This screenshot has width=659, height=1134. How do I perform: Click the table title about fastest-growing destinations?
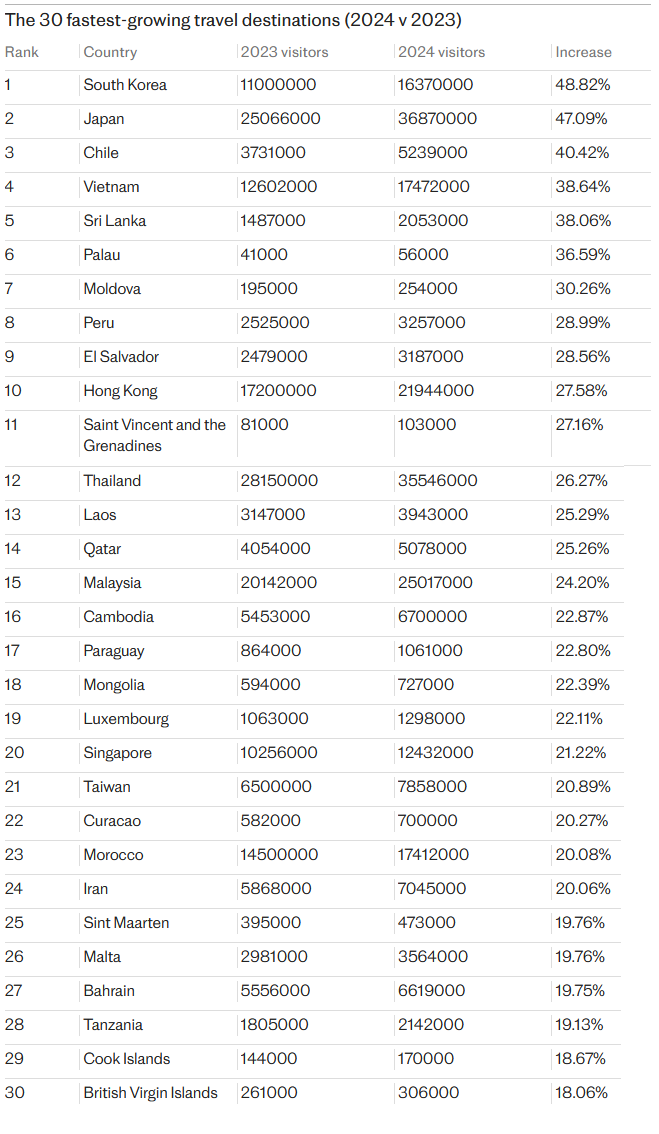(233, 20)
